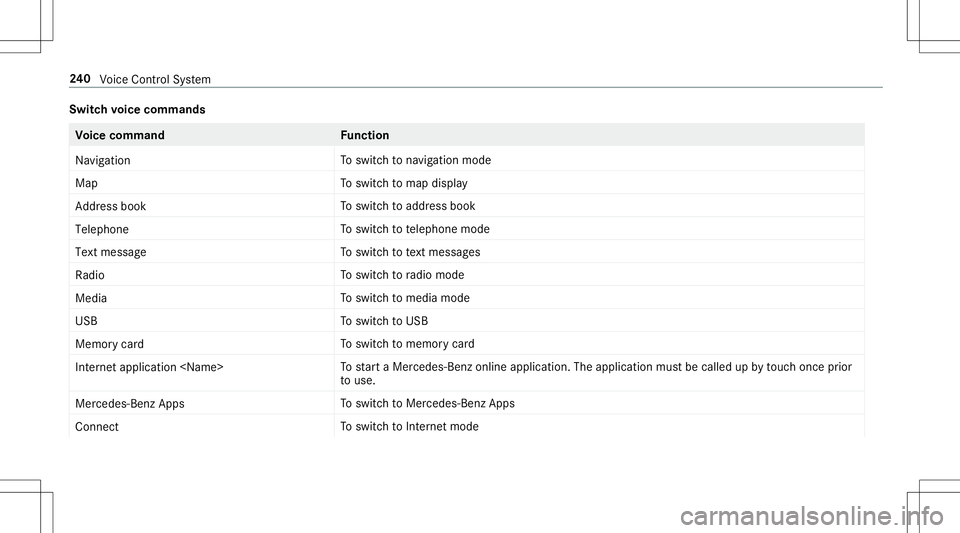Select the Navigation voice command cell

[x=102, y=160]
